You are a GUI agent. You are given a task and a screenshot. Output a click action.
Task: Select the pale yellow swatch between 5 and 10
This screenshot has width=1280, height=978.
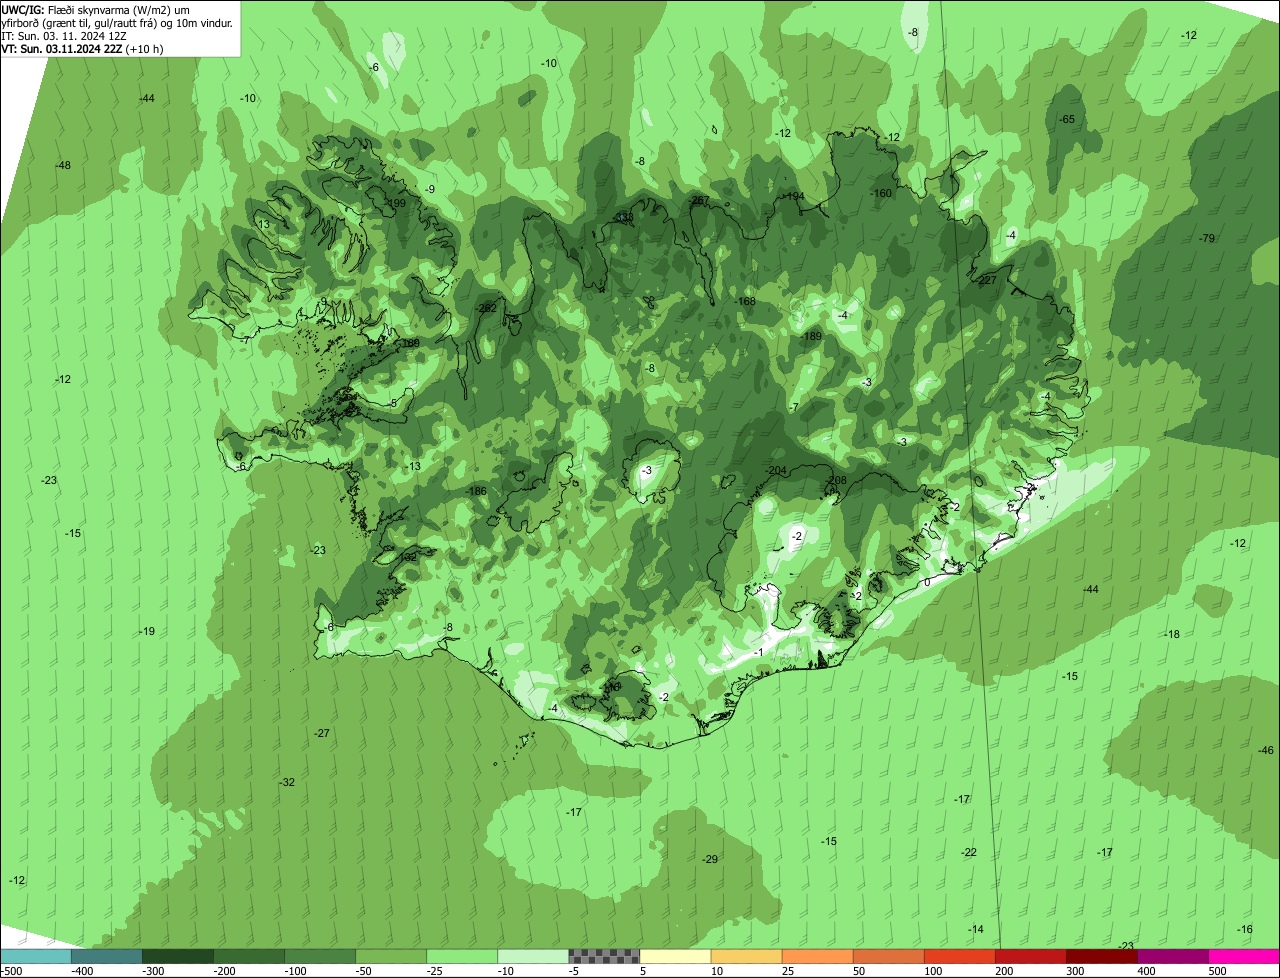click(x=675, y=956)
